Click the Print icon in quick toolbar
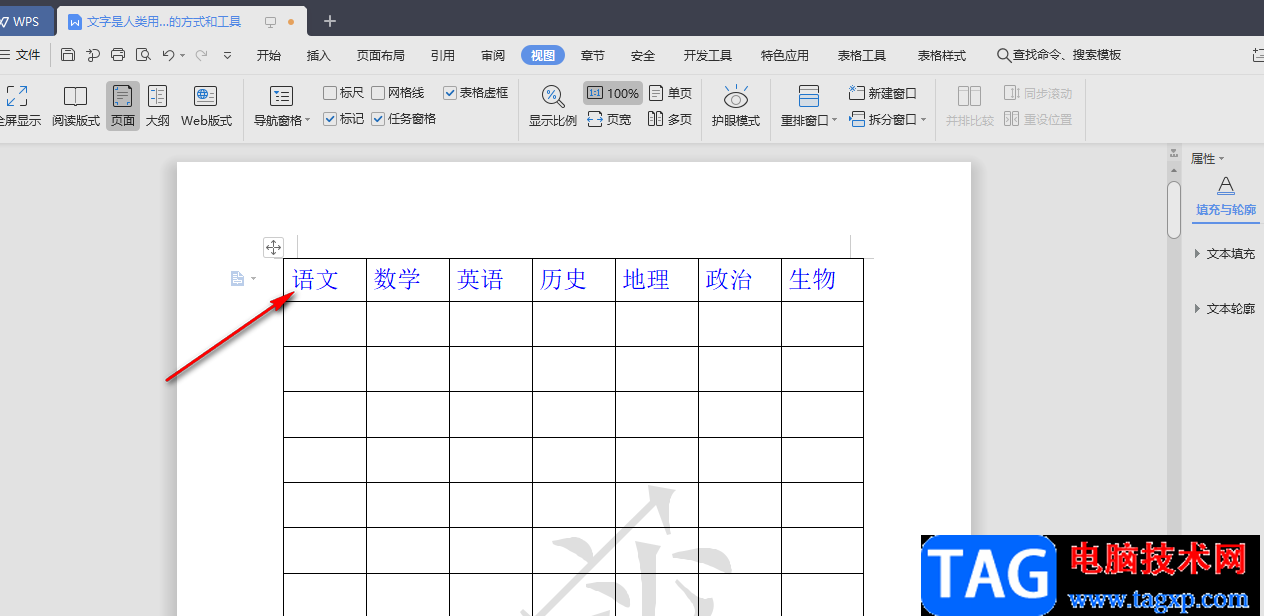The image size is (1264, 616). [x=118, y=55]
